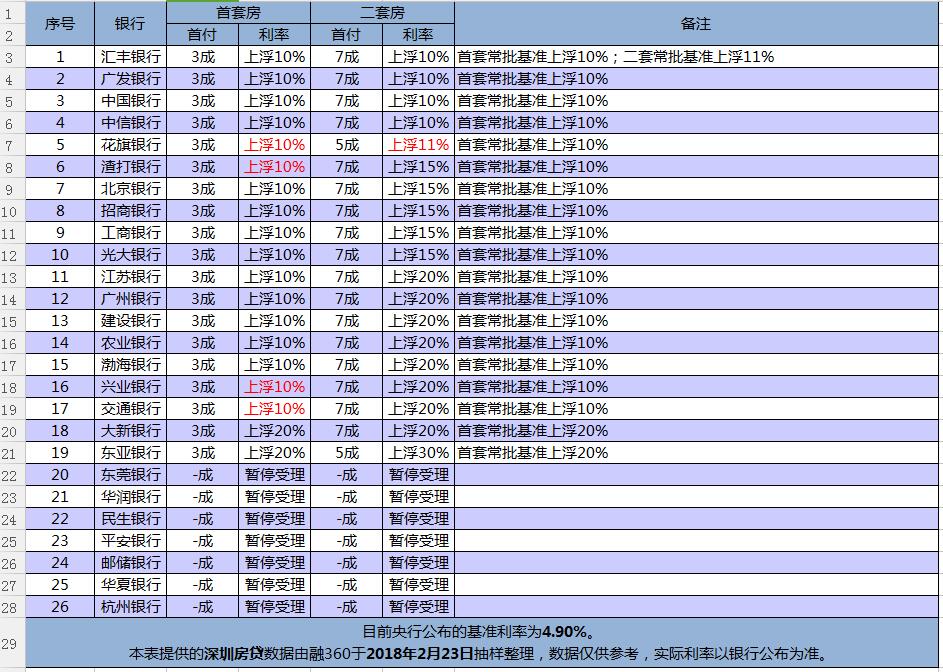Select the 序号 header cell
The width and height of the screenshot is (943, 672).
coord(60,23)
